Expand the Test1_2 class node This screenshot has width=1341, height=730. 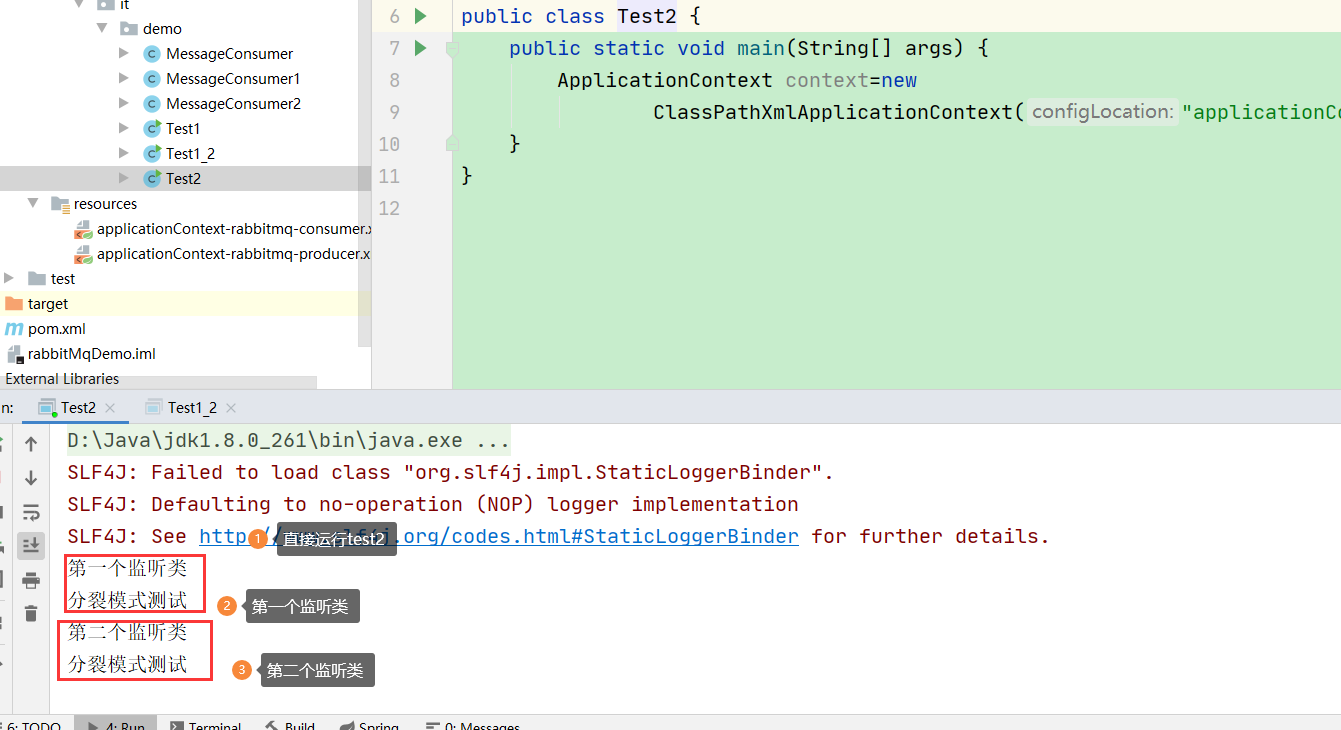tap(124, 153)
